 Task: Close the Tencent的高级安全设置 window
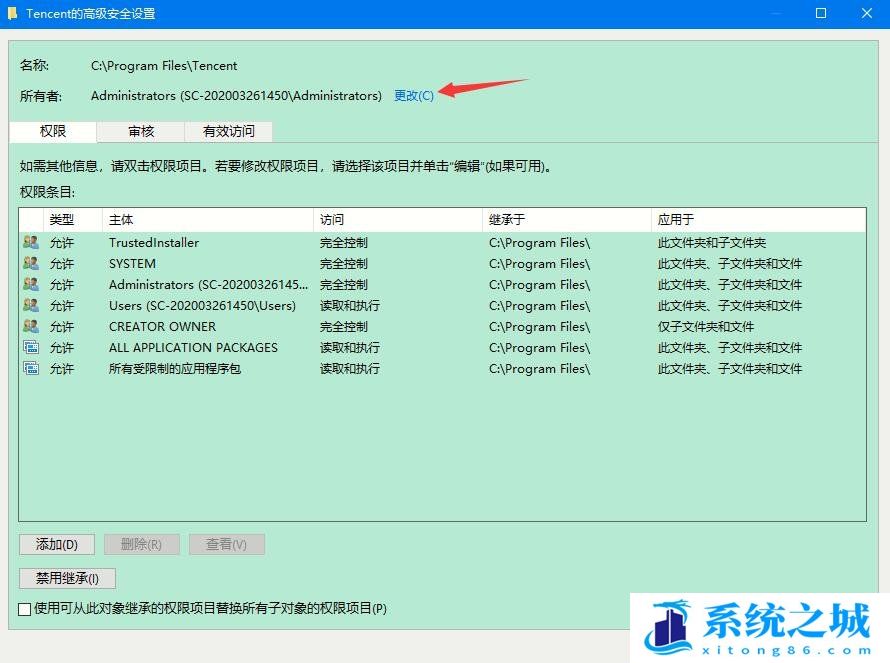click(867, 13)
